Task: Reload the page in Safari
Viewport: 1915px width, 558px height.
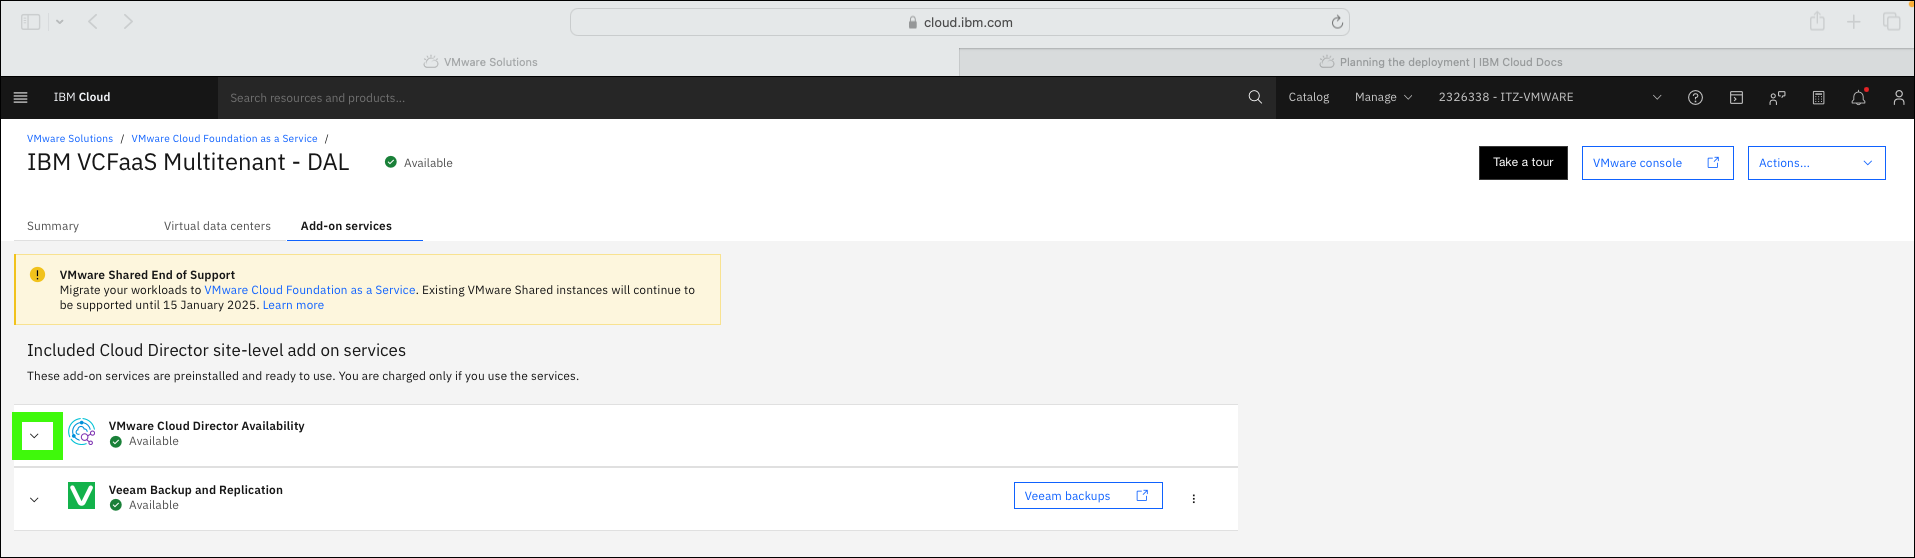Action: click(x=1337, y=22)
